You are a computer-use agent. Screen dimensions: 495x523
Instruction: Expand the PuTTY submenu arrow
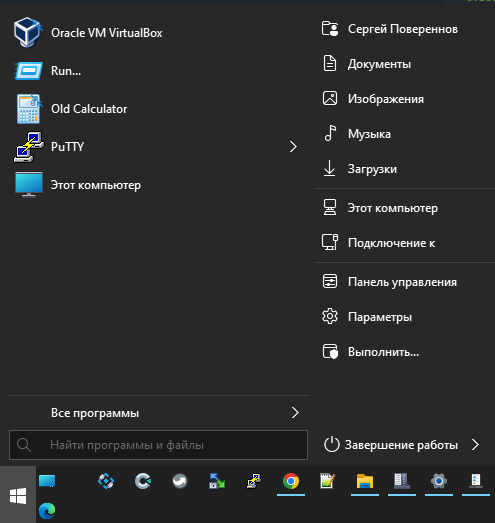(x=293, y=147)
